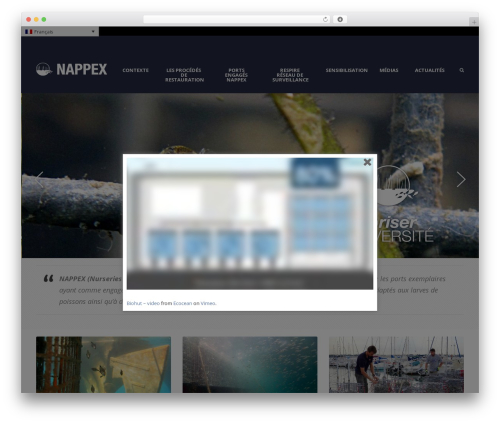Reload the page using the refresh icon

[x=325, y=19]
